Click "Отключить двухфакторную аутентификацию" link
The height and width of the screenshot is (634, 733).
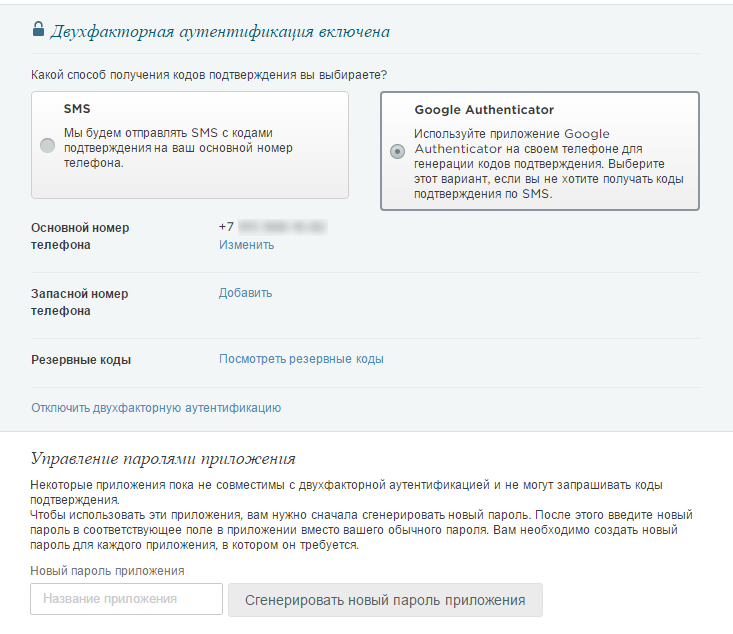[156, 408]
